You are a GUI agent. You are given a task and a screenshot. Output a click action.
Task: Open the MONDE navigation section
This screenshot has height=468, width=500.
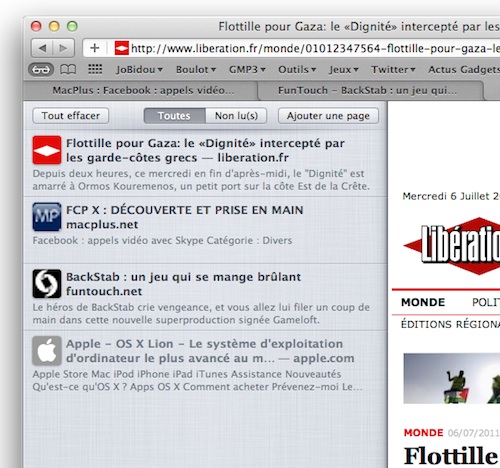pyautogui.click(x=423, y=302)
